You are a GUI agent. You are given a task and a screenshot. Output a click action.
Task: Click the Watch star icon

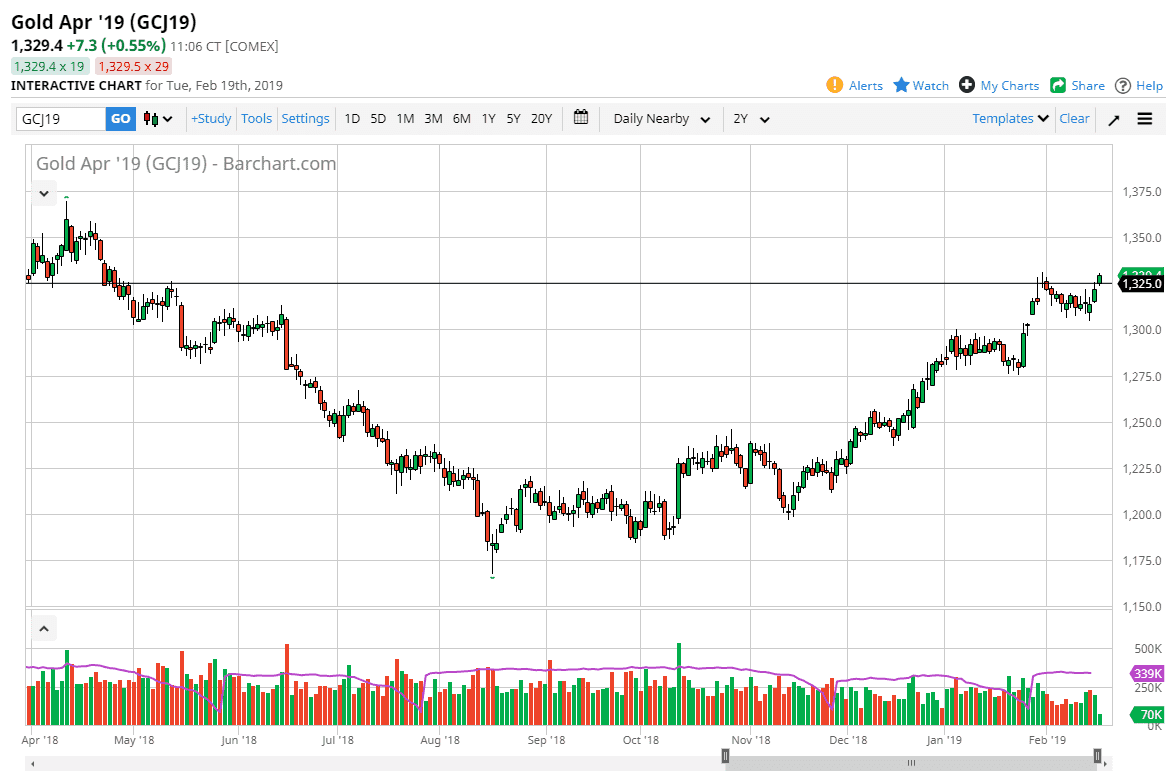pyautogui.click(x=901, y=85)
